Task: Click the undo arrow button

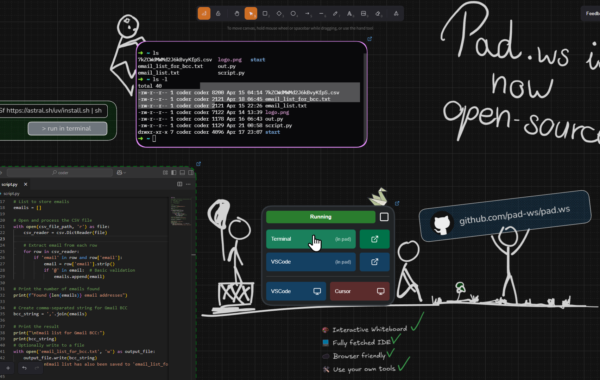Action: [x=24, y=368]
